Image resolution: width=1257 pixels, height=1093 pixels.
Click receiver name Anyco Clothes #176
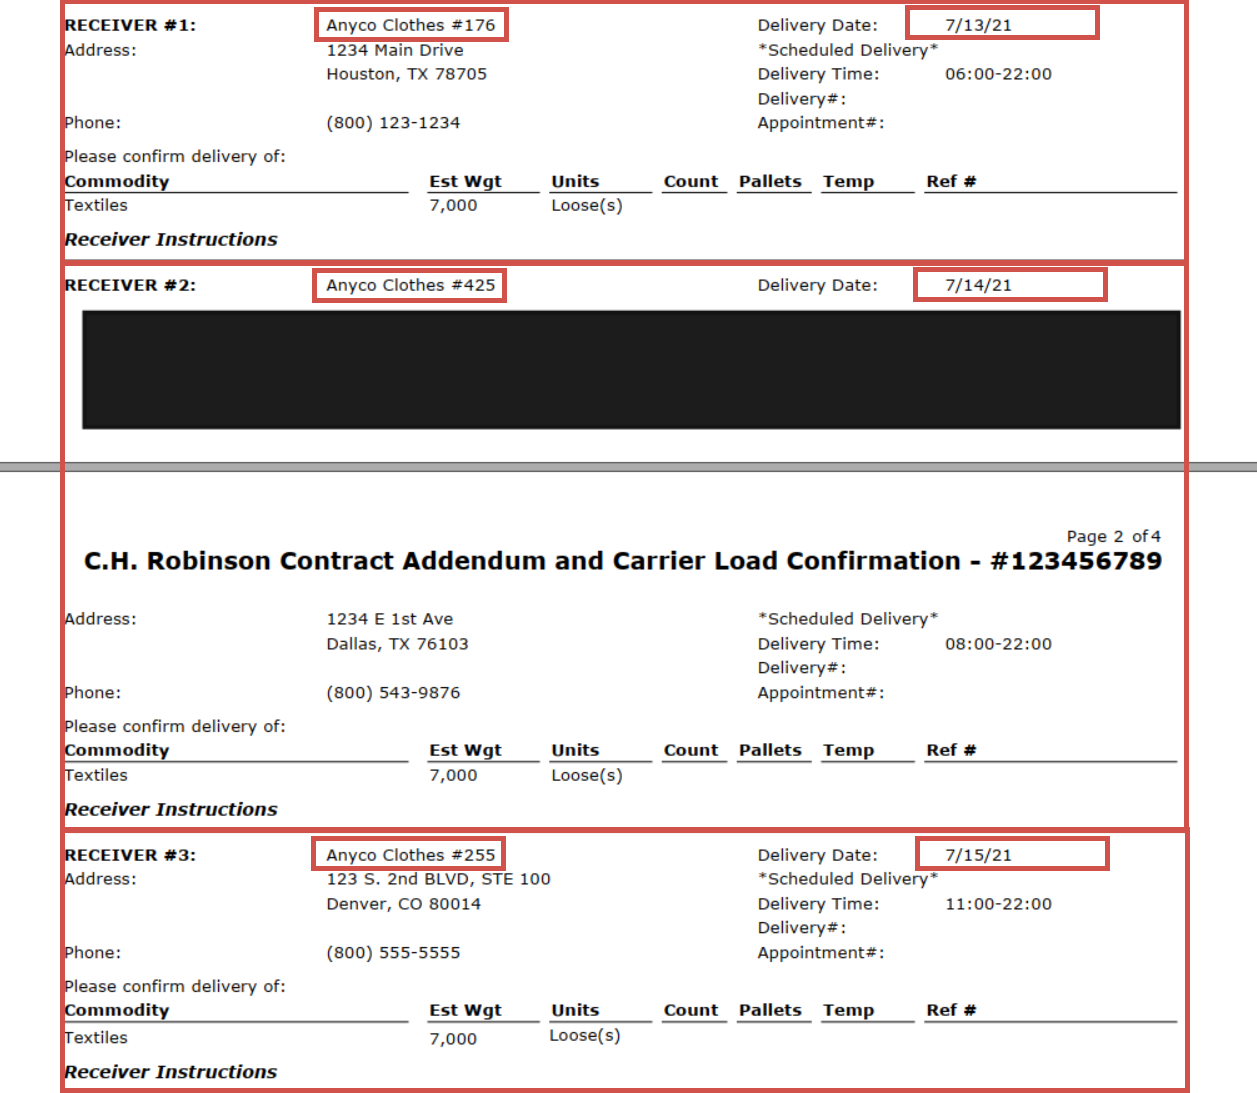point(411,25)
